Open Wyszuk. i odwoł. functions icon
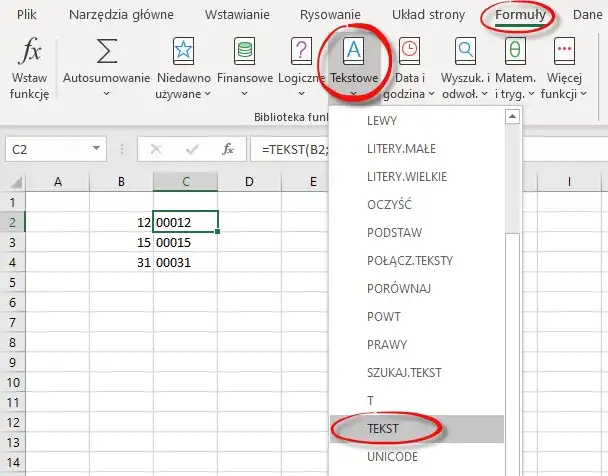The image size is (608, 476). (465, 50)
